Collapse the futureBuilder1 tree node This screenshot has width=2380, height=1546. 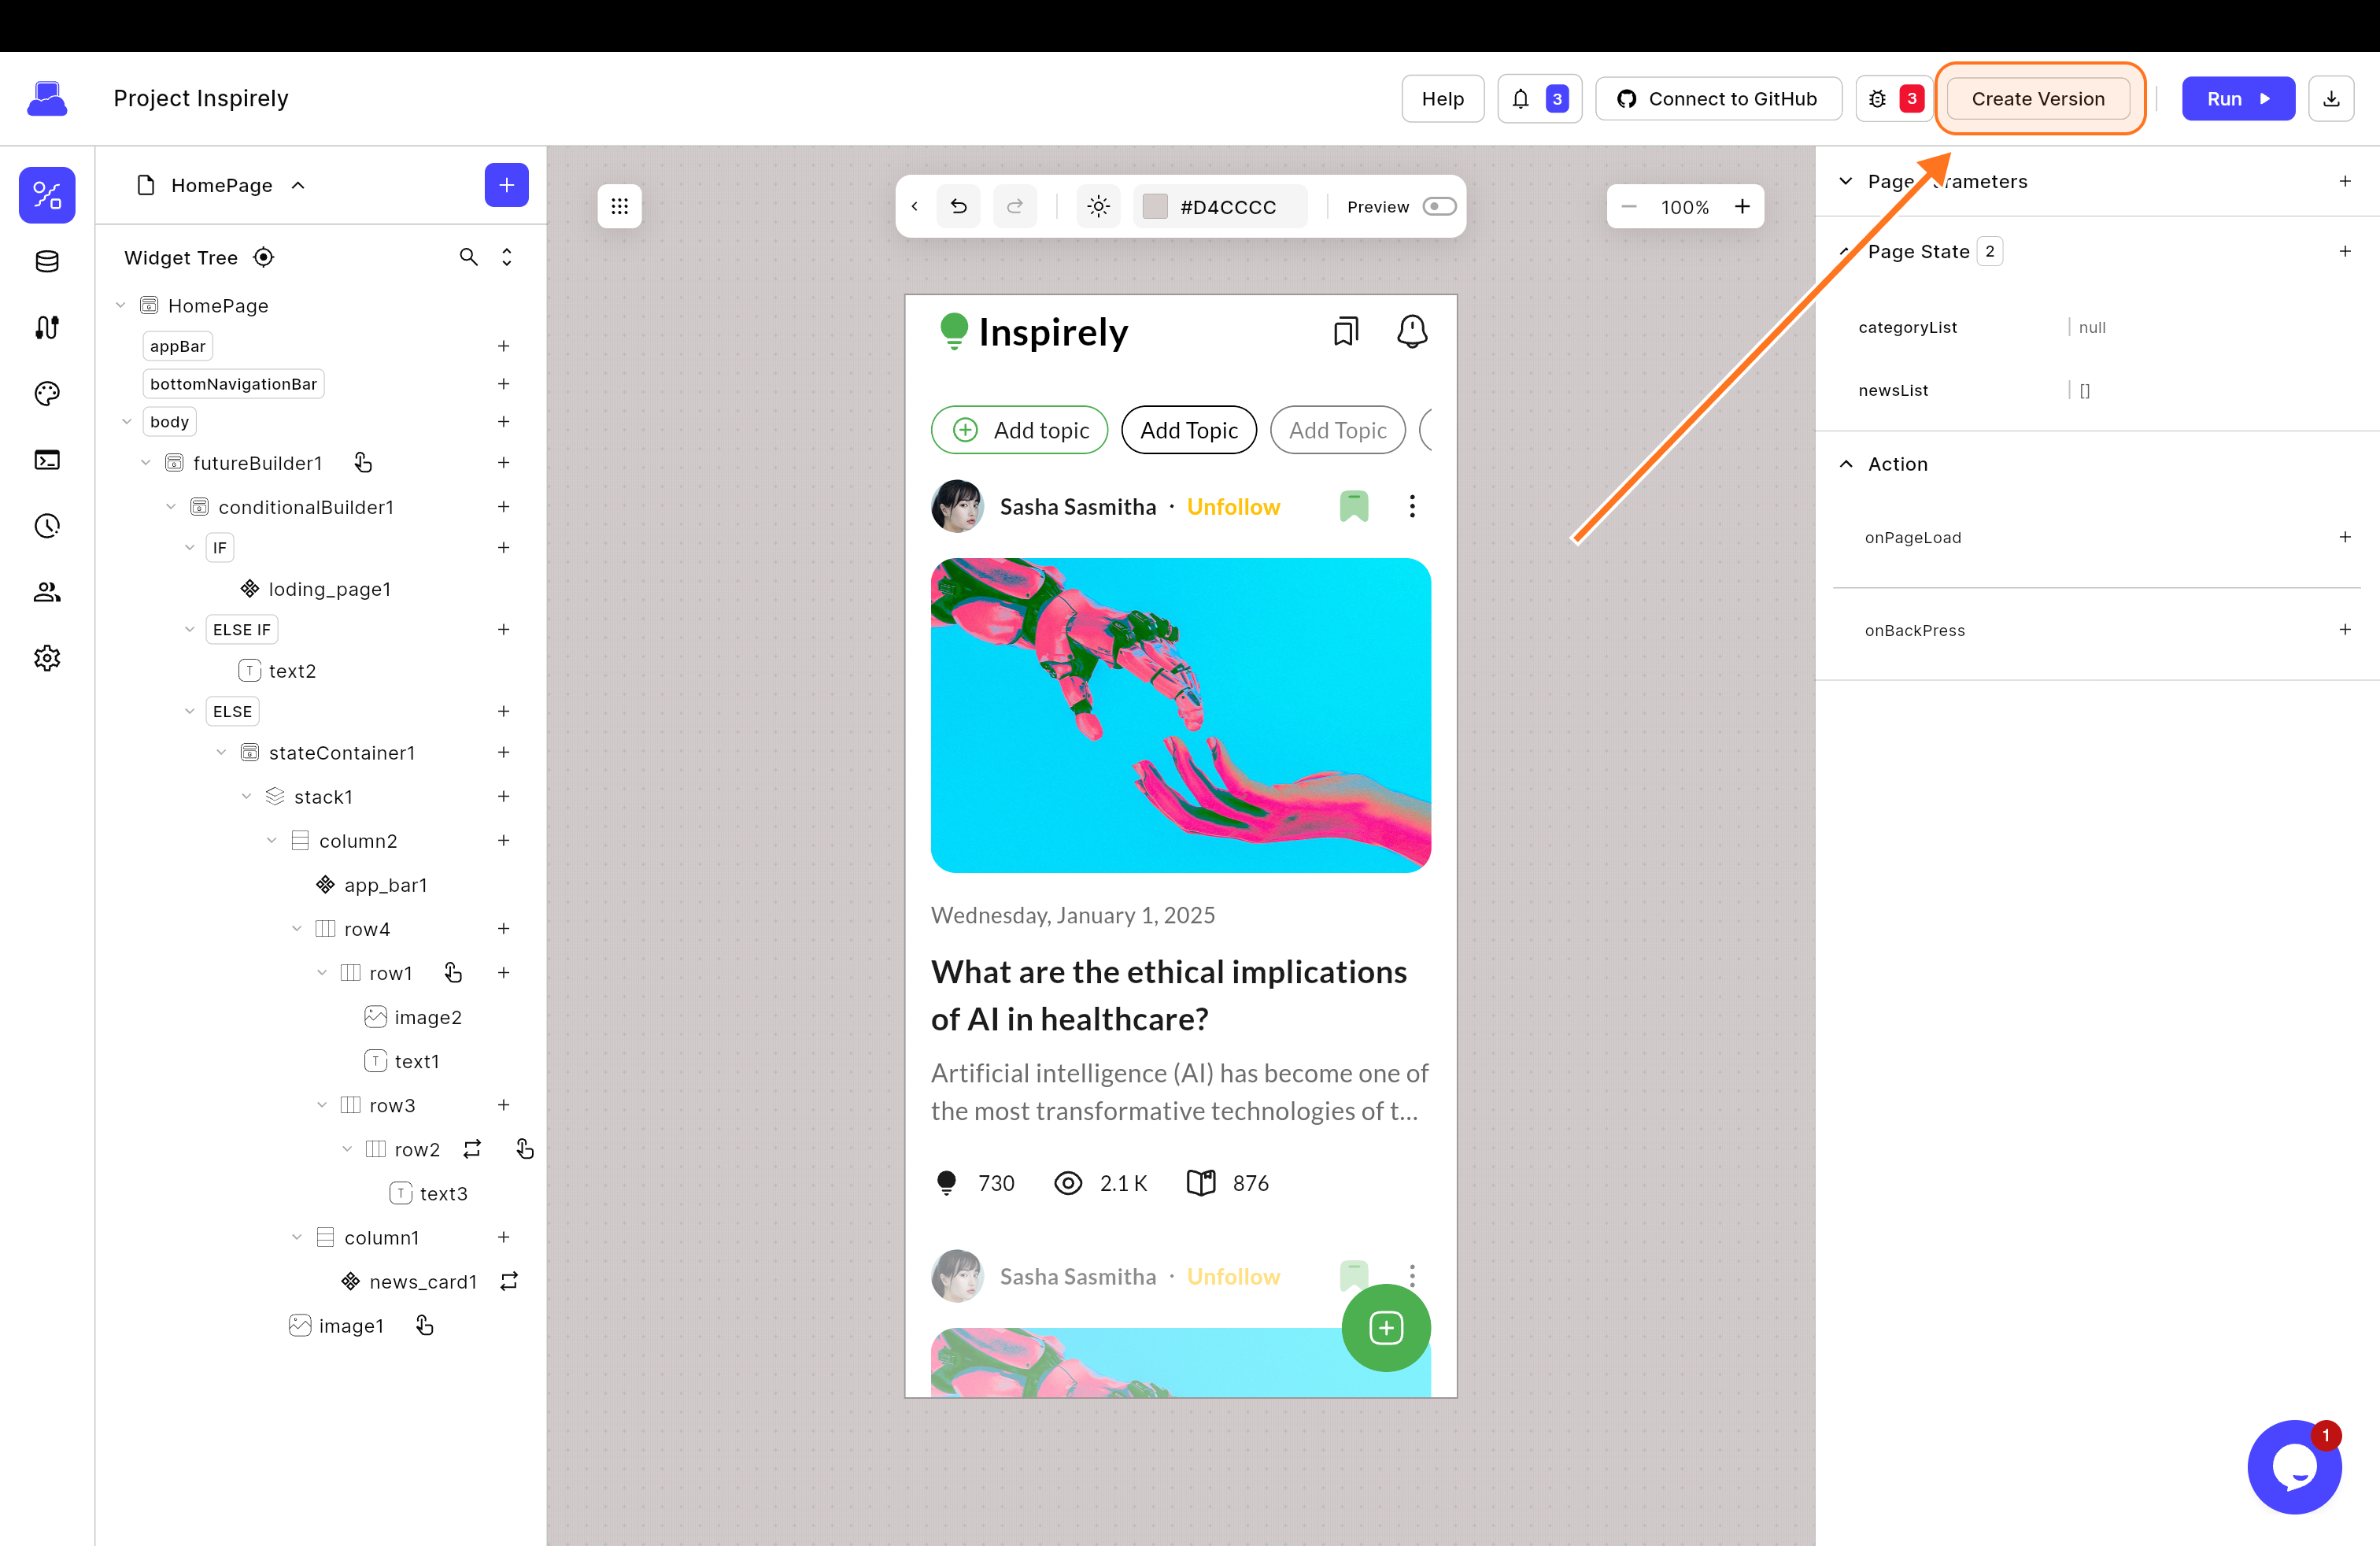tap(146, 463)
